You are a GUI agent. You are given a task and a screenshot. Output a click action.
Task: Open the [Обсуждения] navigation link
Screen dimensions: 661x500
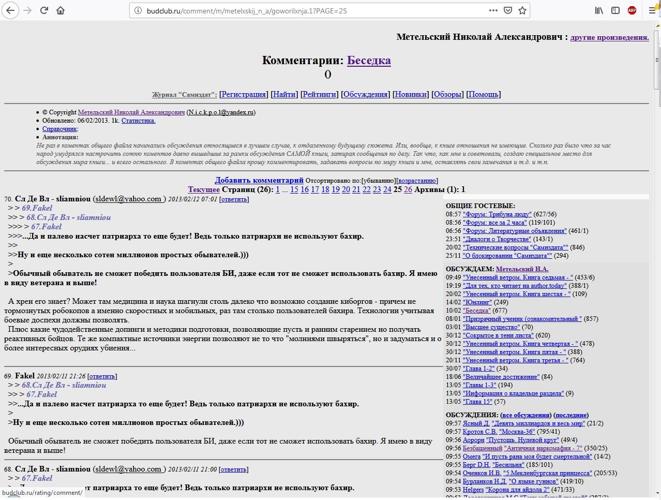coord(365,94)
